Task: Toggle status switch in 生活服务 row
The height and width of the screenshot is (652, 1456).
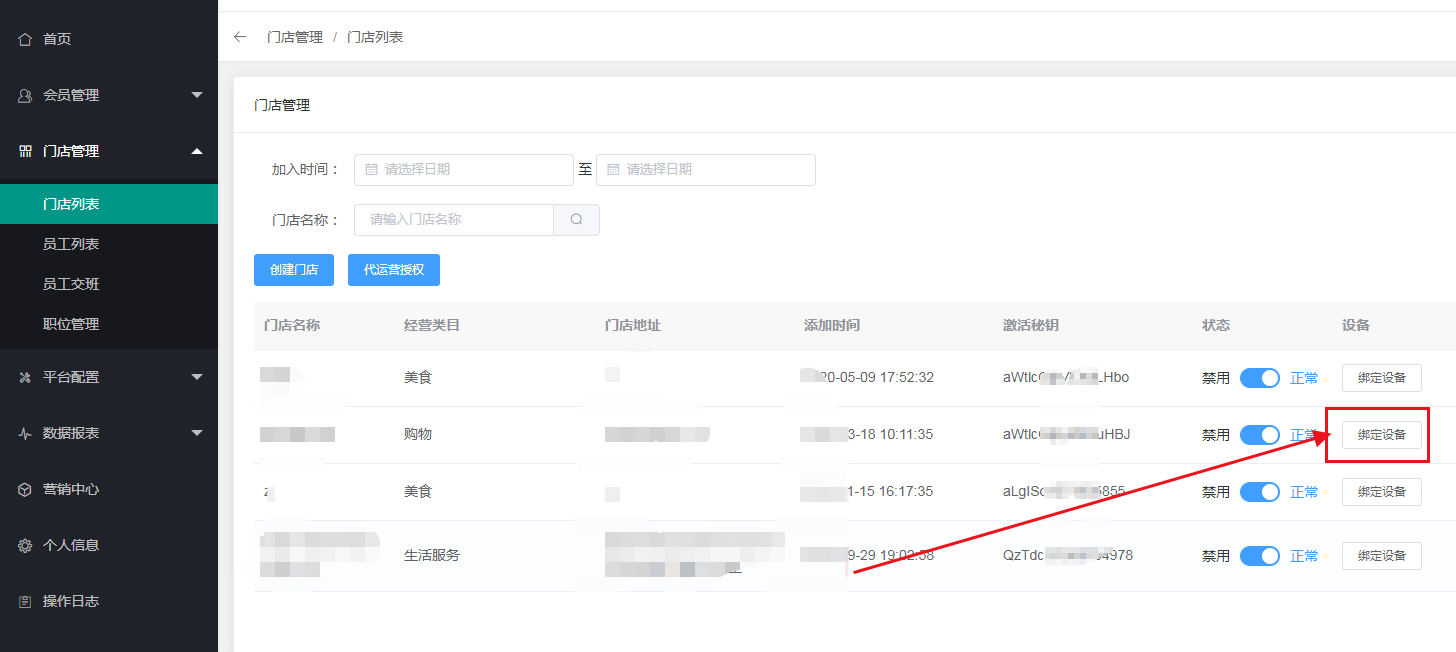Action: (1260, 556)
